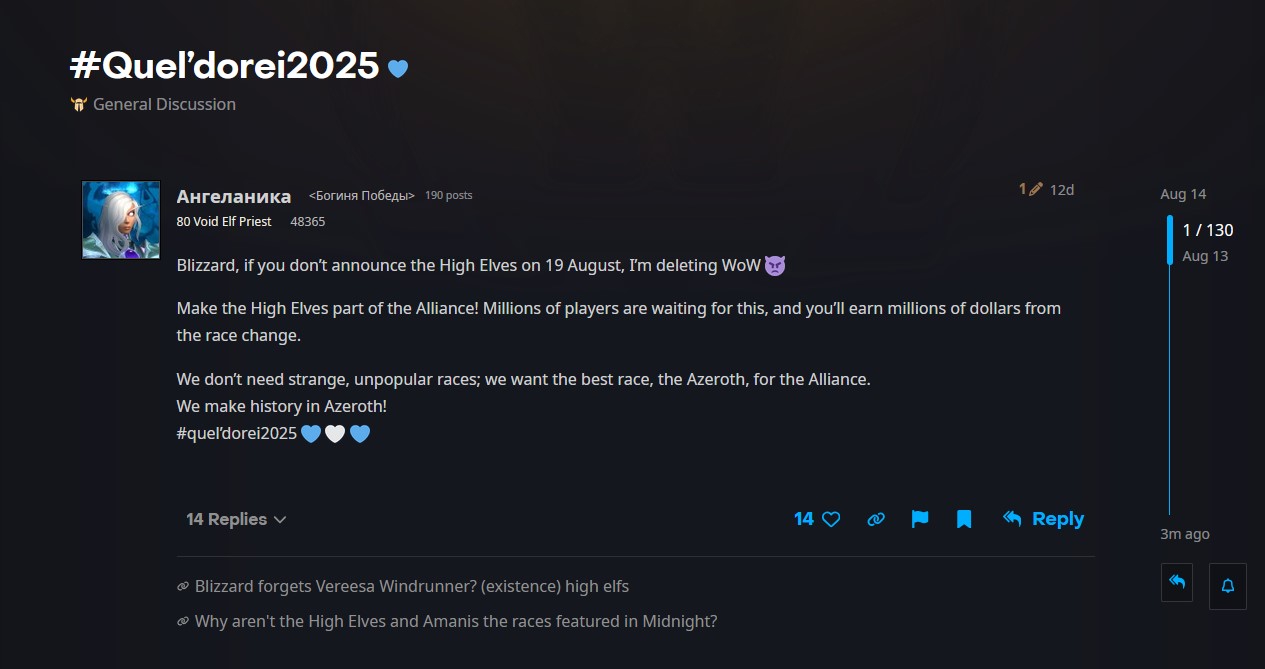Copy post link via chain icon
The height and width of the screenshot is (669, 1265).
pyautogui.click(x=876, y=519)
